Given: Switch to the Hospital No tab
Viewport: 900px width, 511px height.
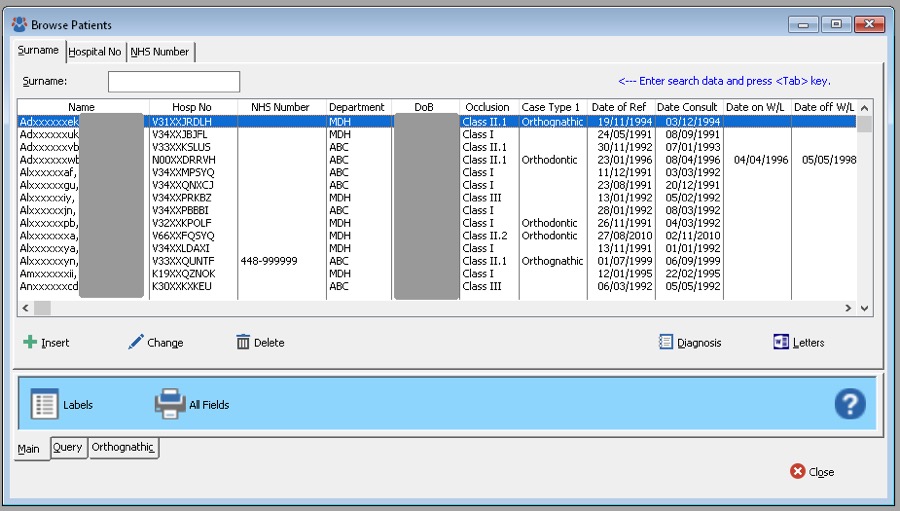Looking at the screenshot, I should [95, 52].
